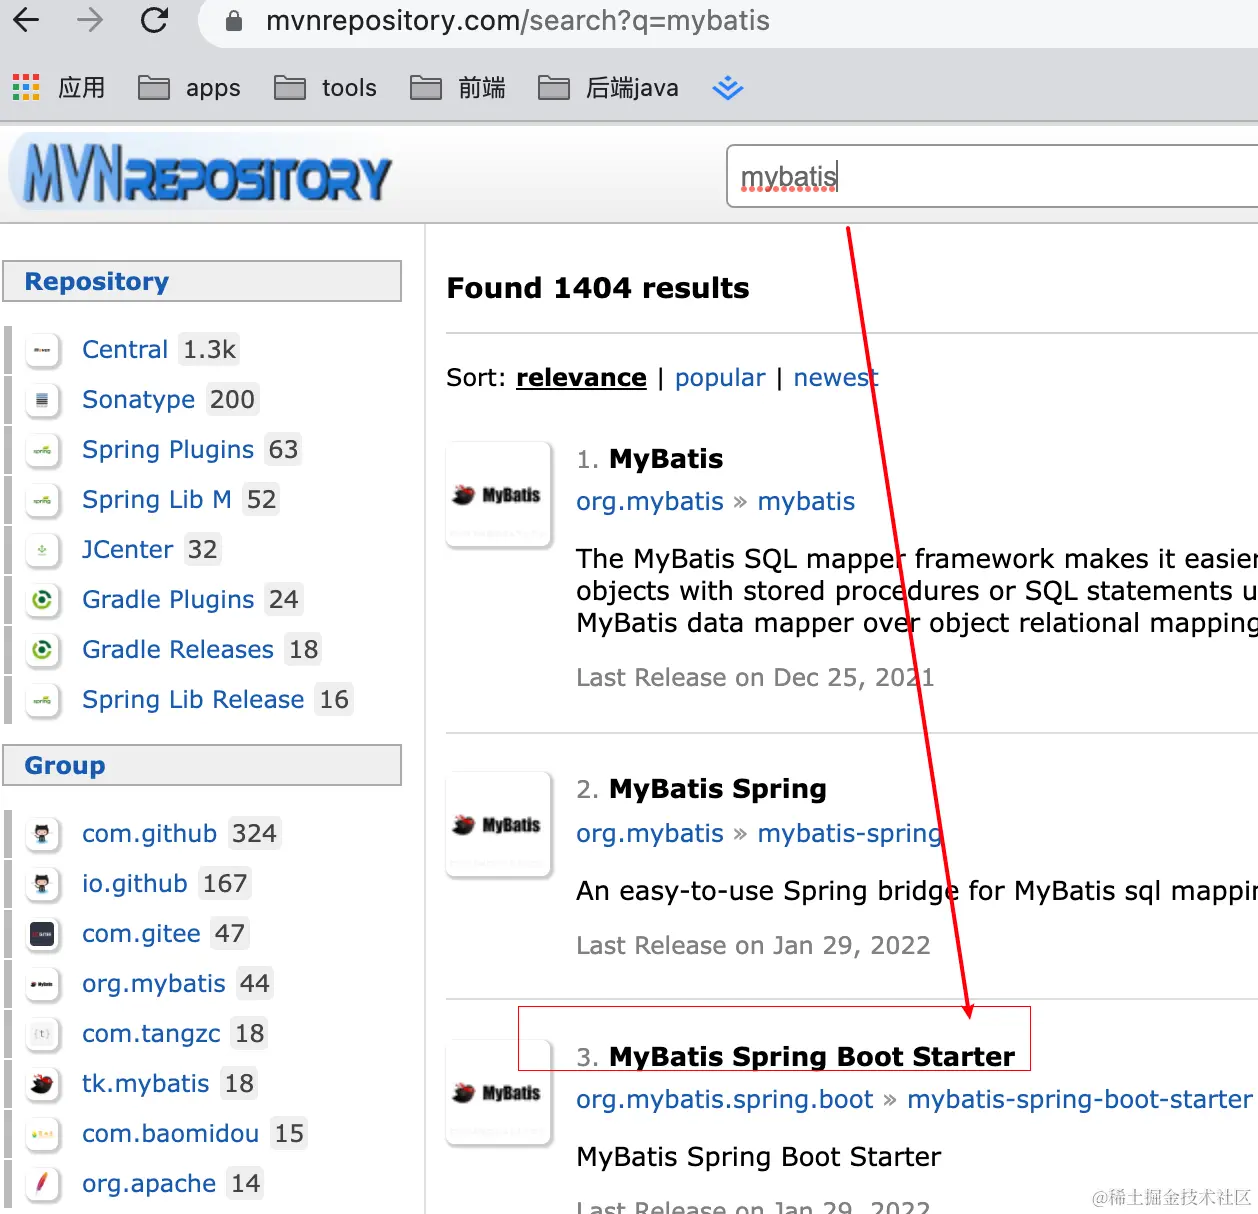Image resolution: width=1258 pixels, height=1214 pixels.
Task: Click the lock icon in address bar
Action: click(234, 21)
